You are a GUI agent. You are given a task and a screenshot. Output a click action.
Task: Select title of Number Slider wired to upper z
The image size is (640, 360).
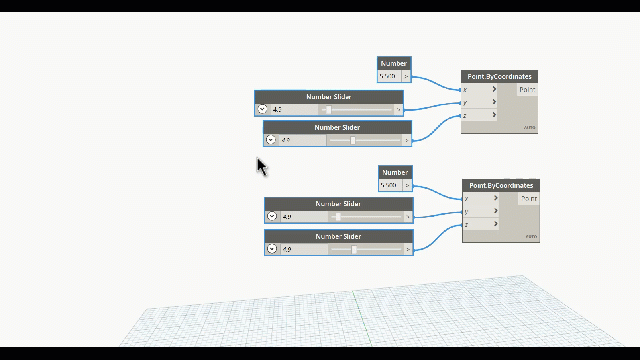[337, 127]
